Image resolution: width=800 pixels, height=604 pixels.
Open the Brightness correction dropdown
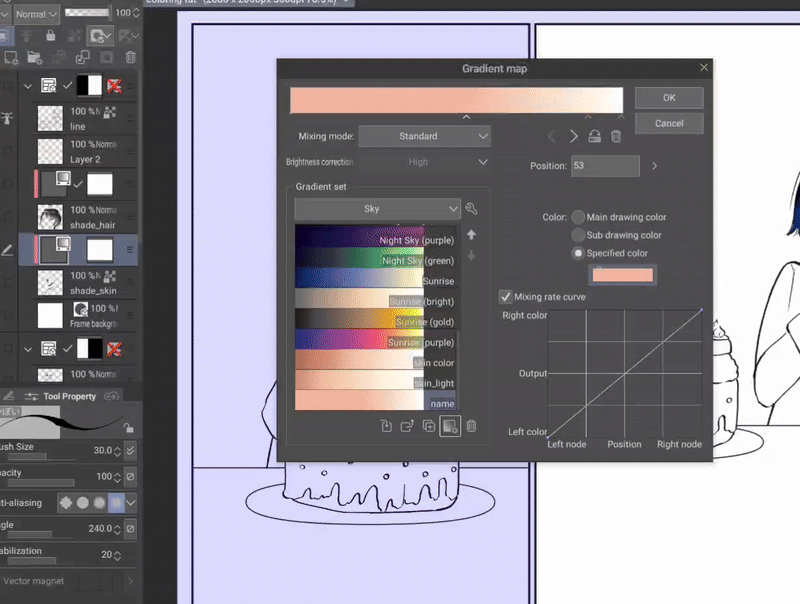click(x=424, y=162)
